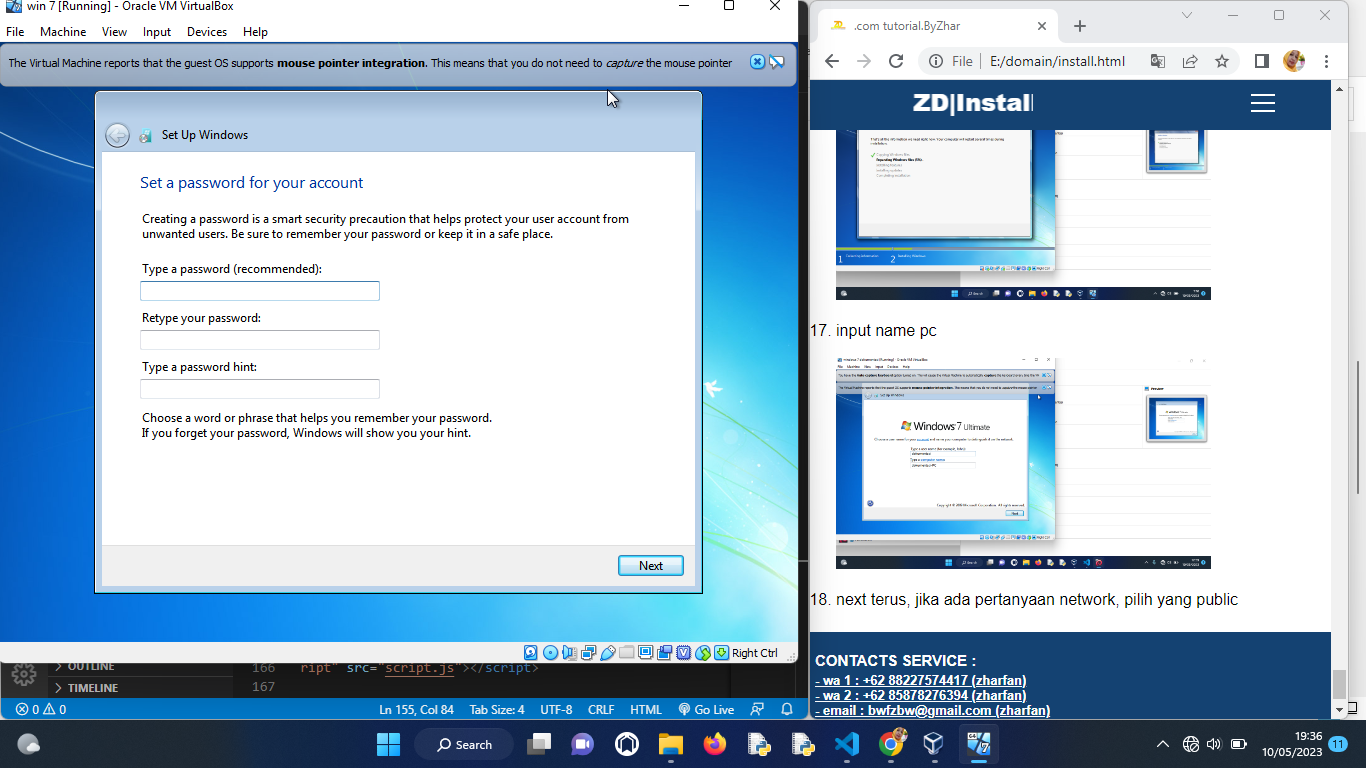Viewport: 1366px width, 768px height.
Task: Click the zharfan email link
Action: point(932,710)
